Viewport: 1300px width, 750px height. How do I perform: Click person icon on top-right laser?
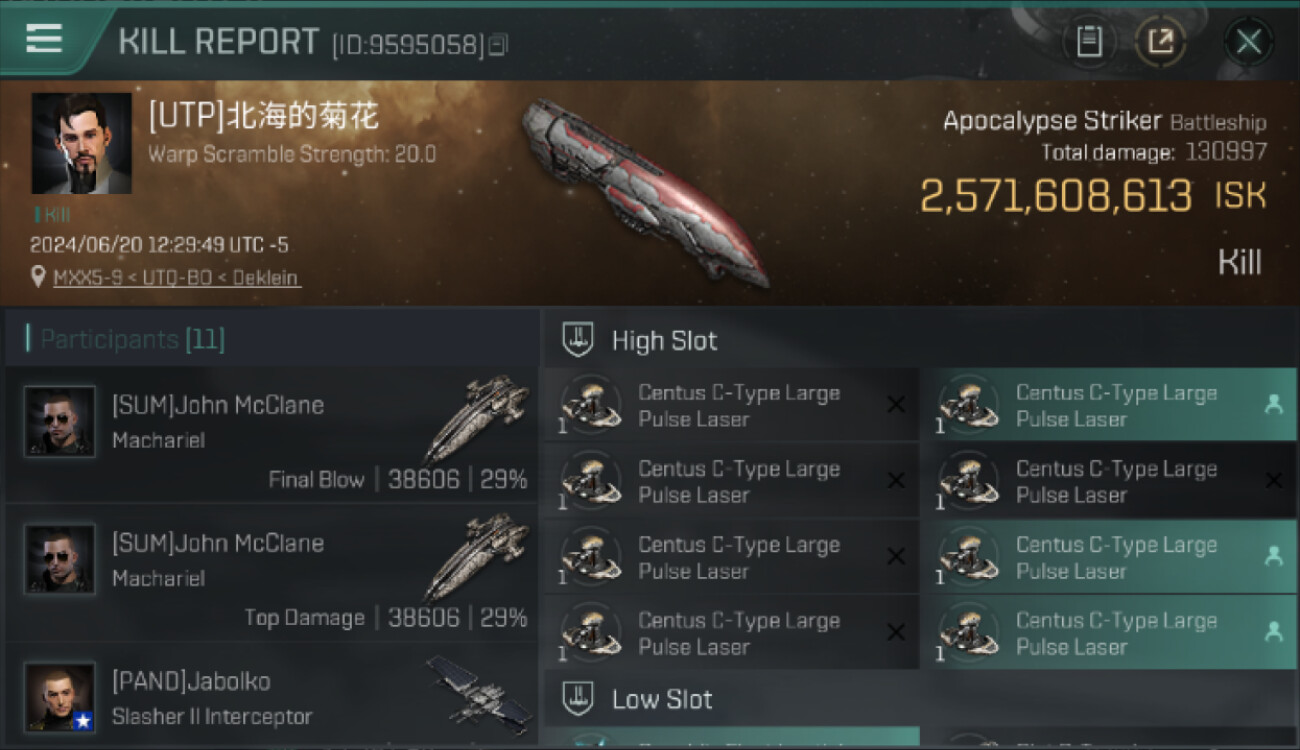(x=1273, y=404)
